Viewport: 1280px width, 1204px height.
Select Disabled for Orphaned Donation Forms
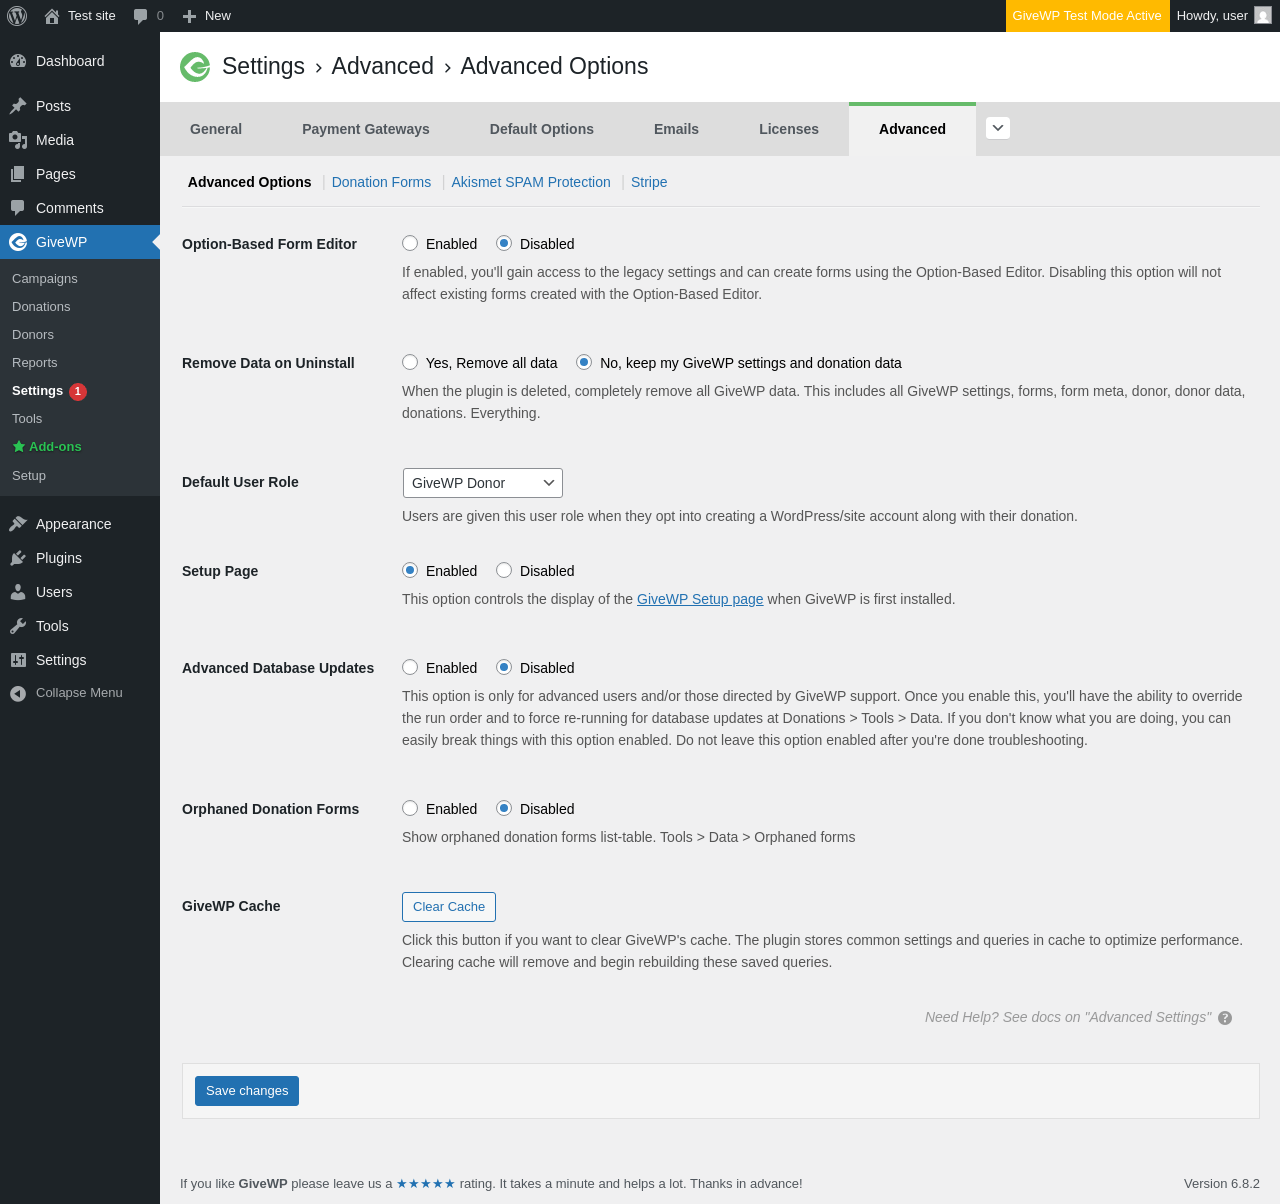point(504,808)
